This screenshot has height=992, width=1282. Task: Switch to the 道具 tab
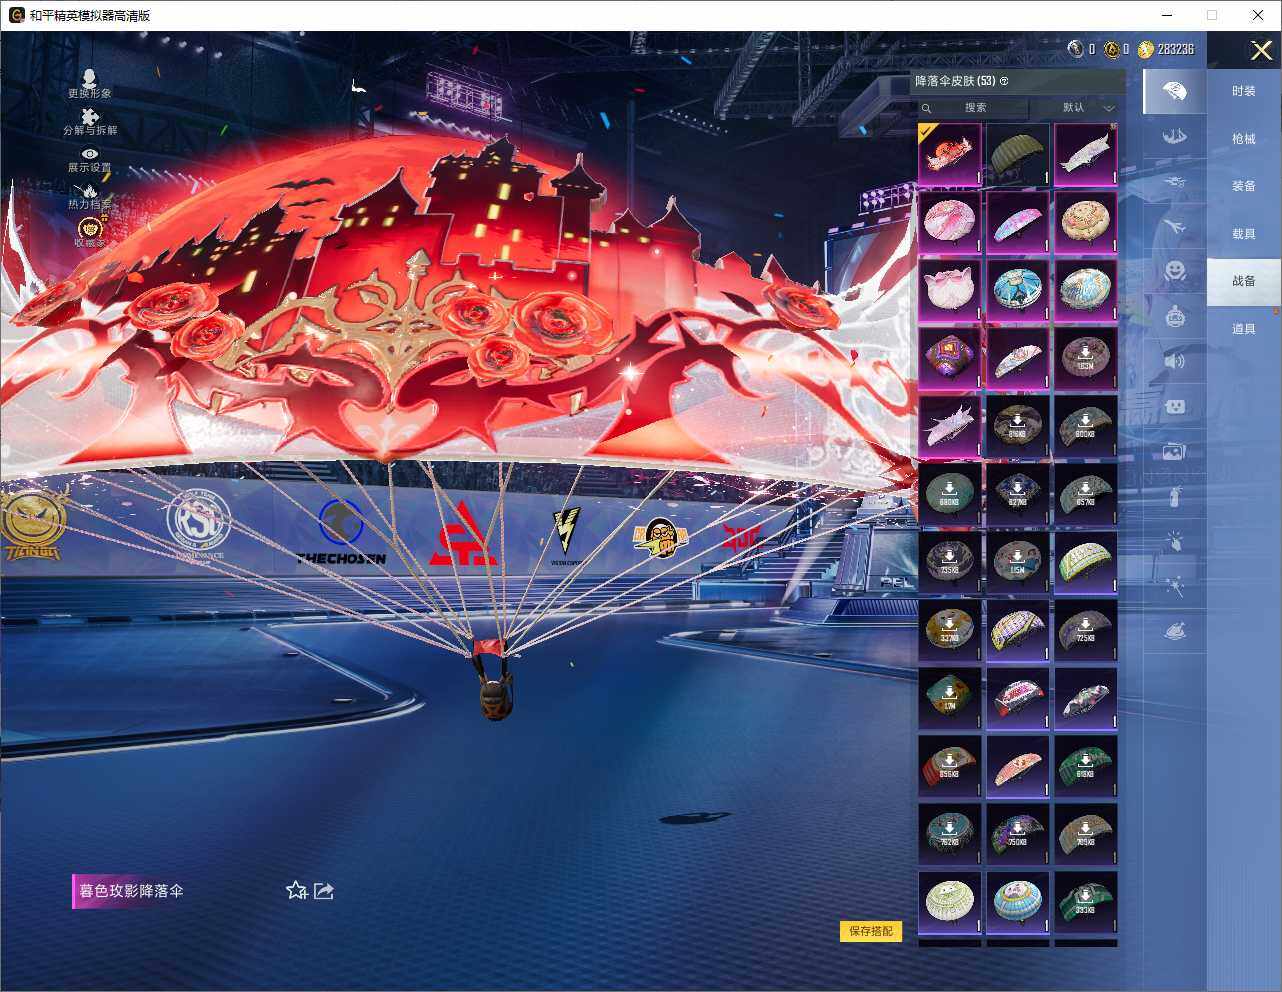1244,329
